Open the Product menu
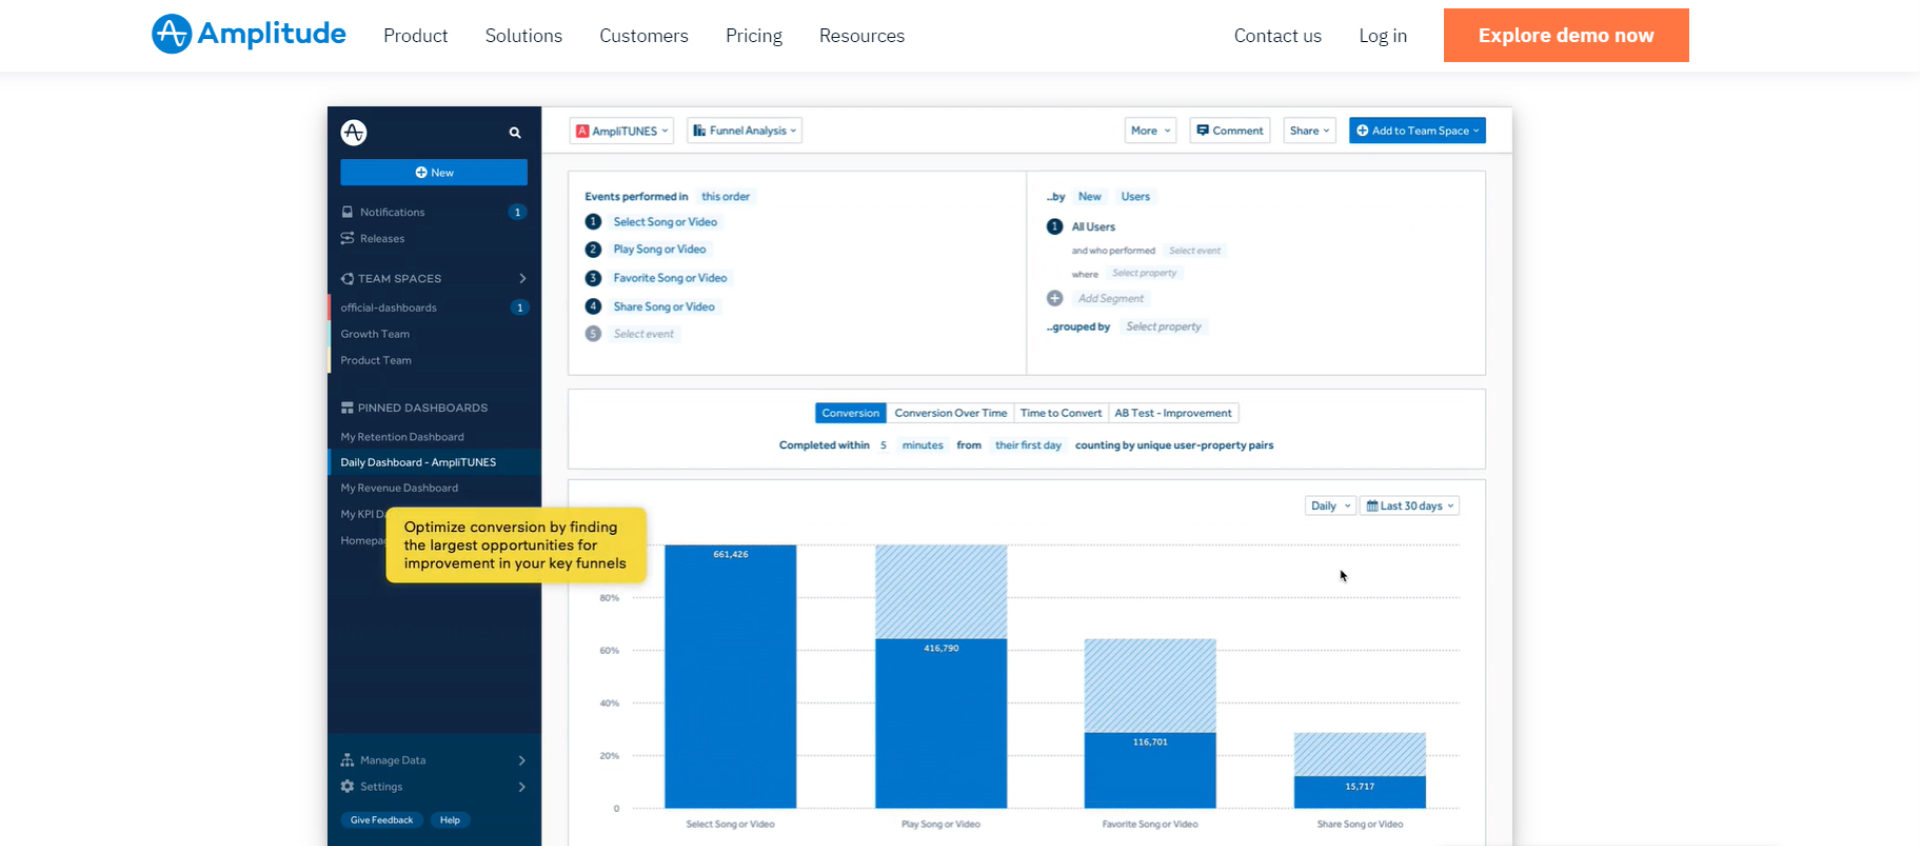This screenshot has width=1920, height=846. (415, 36)
